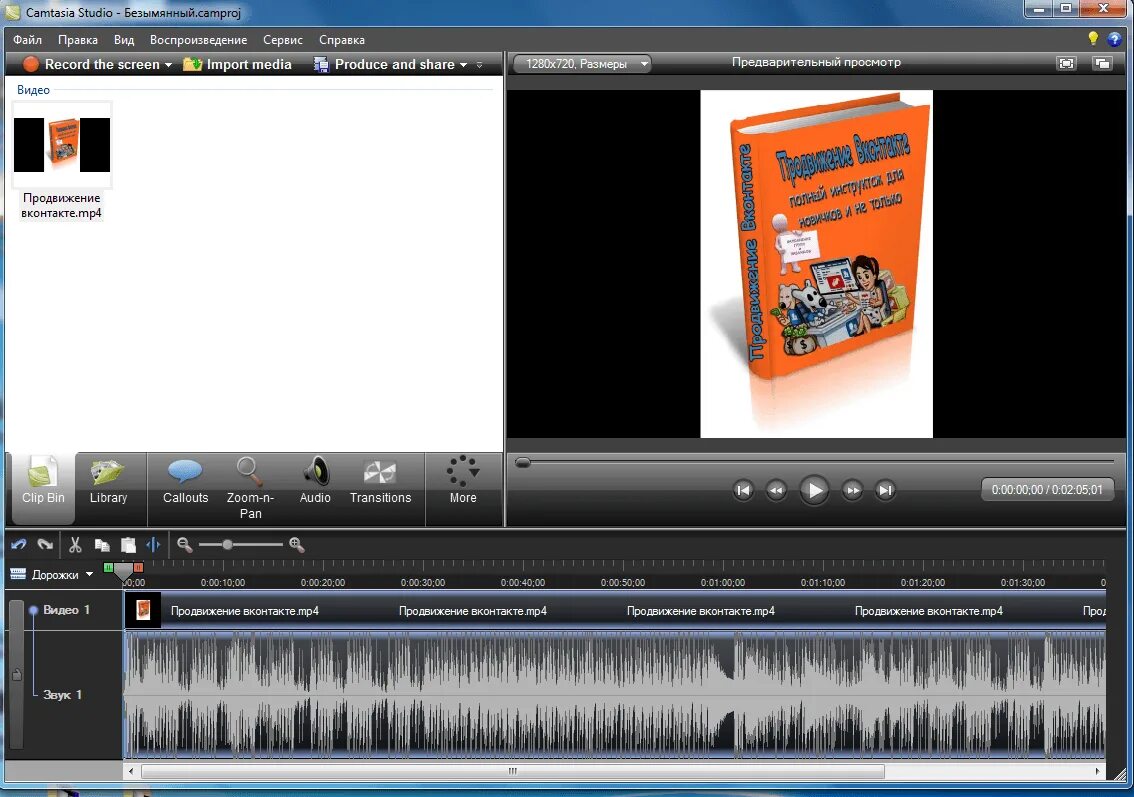Click the timeline playhead handle

124,571
